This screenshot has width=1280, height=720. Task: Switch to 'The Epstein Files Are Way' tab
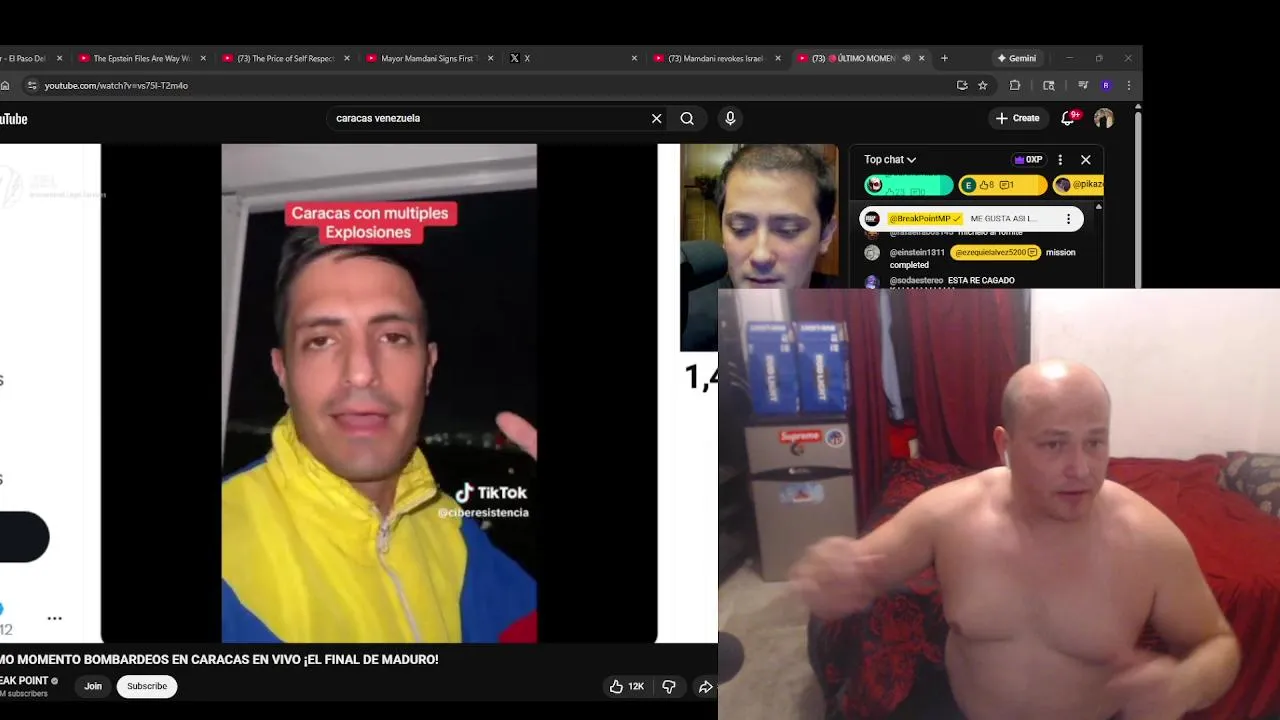pyautogui.click(x=140, y=58)
